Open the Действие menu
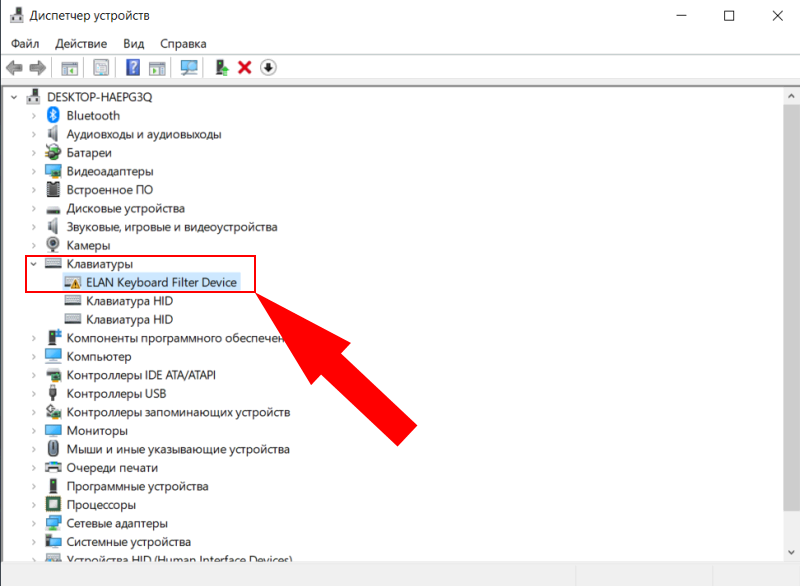This screenshot has height=588, width=800. (81, 44)
